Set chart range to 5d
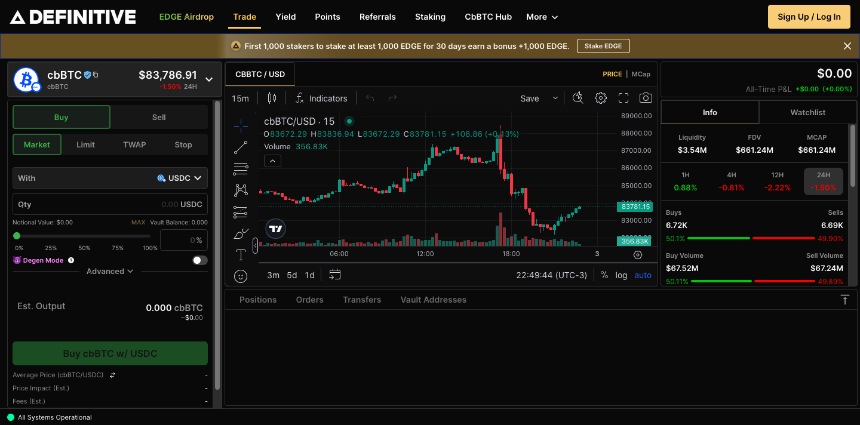860x425 pixels. pos(292,275)
